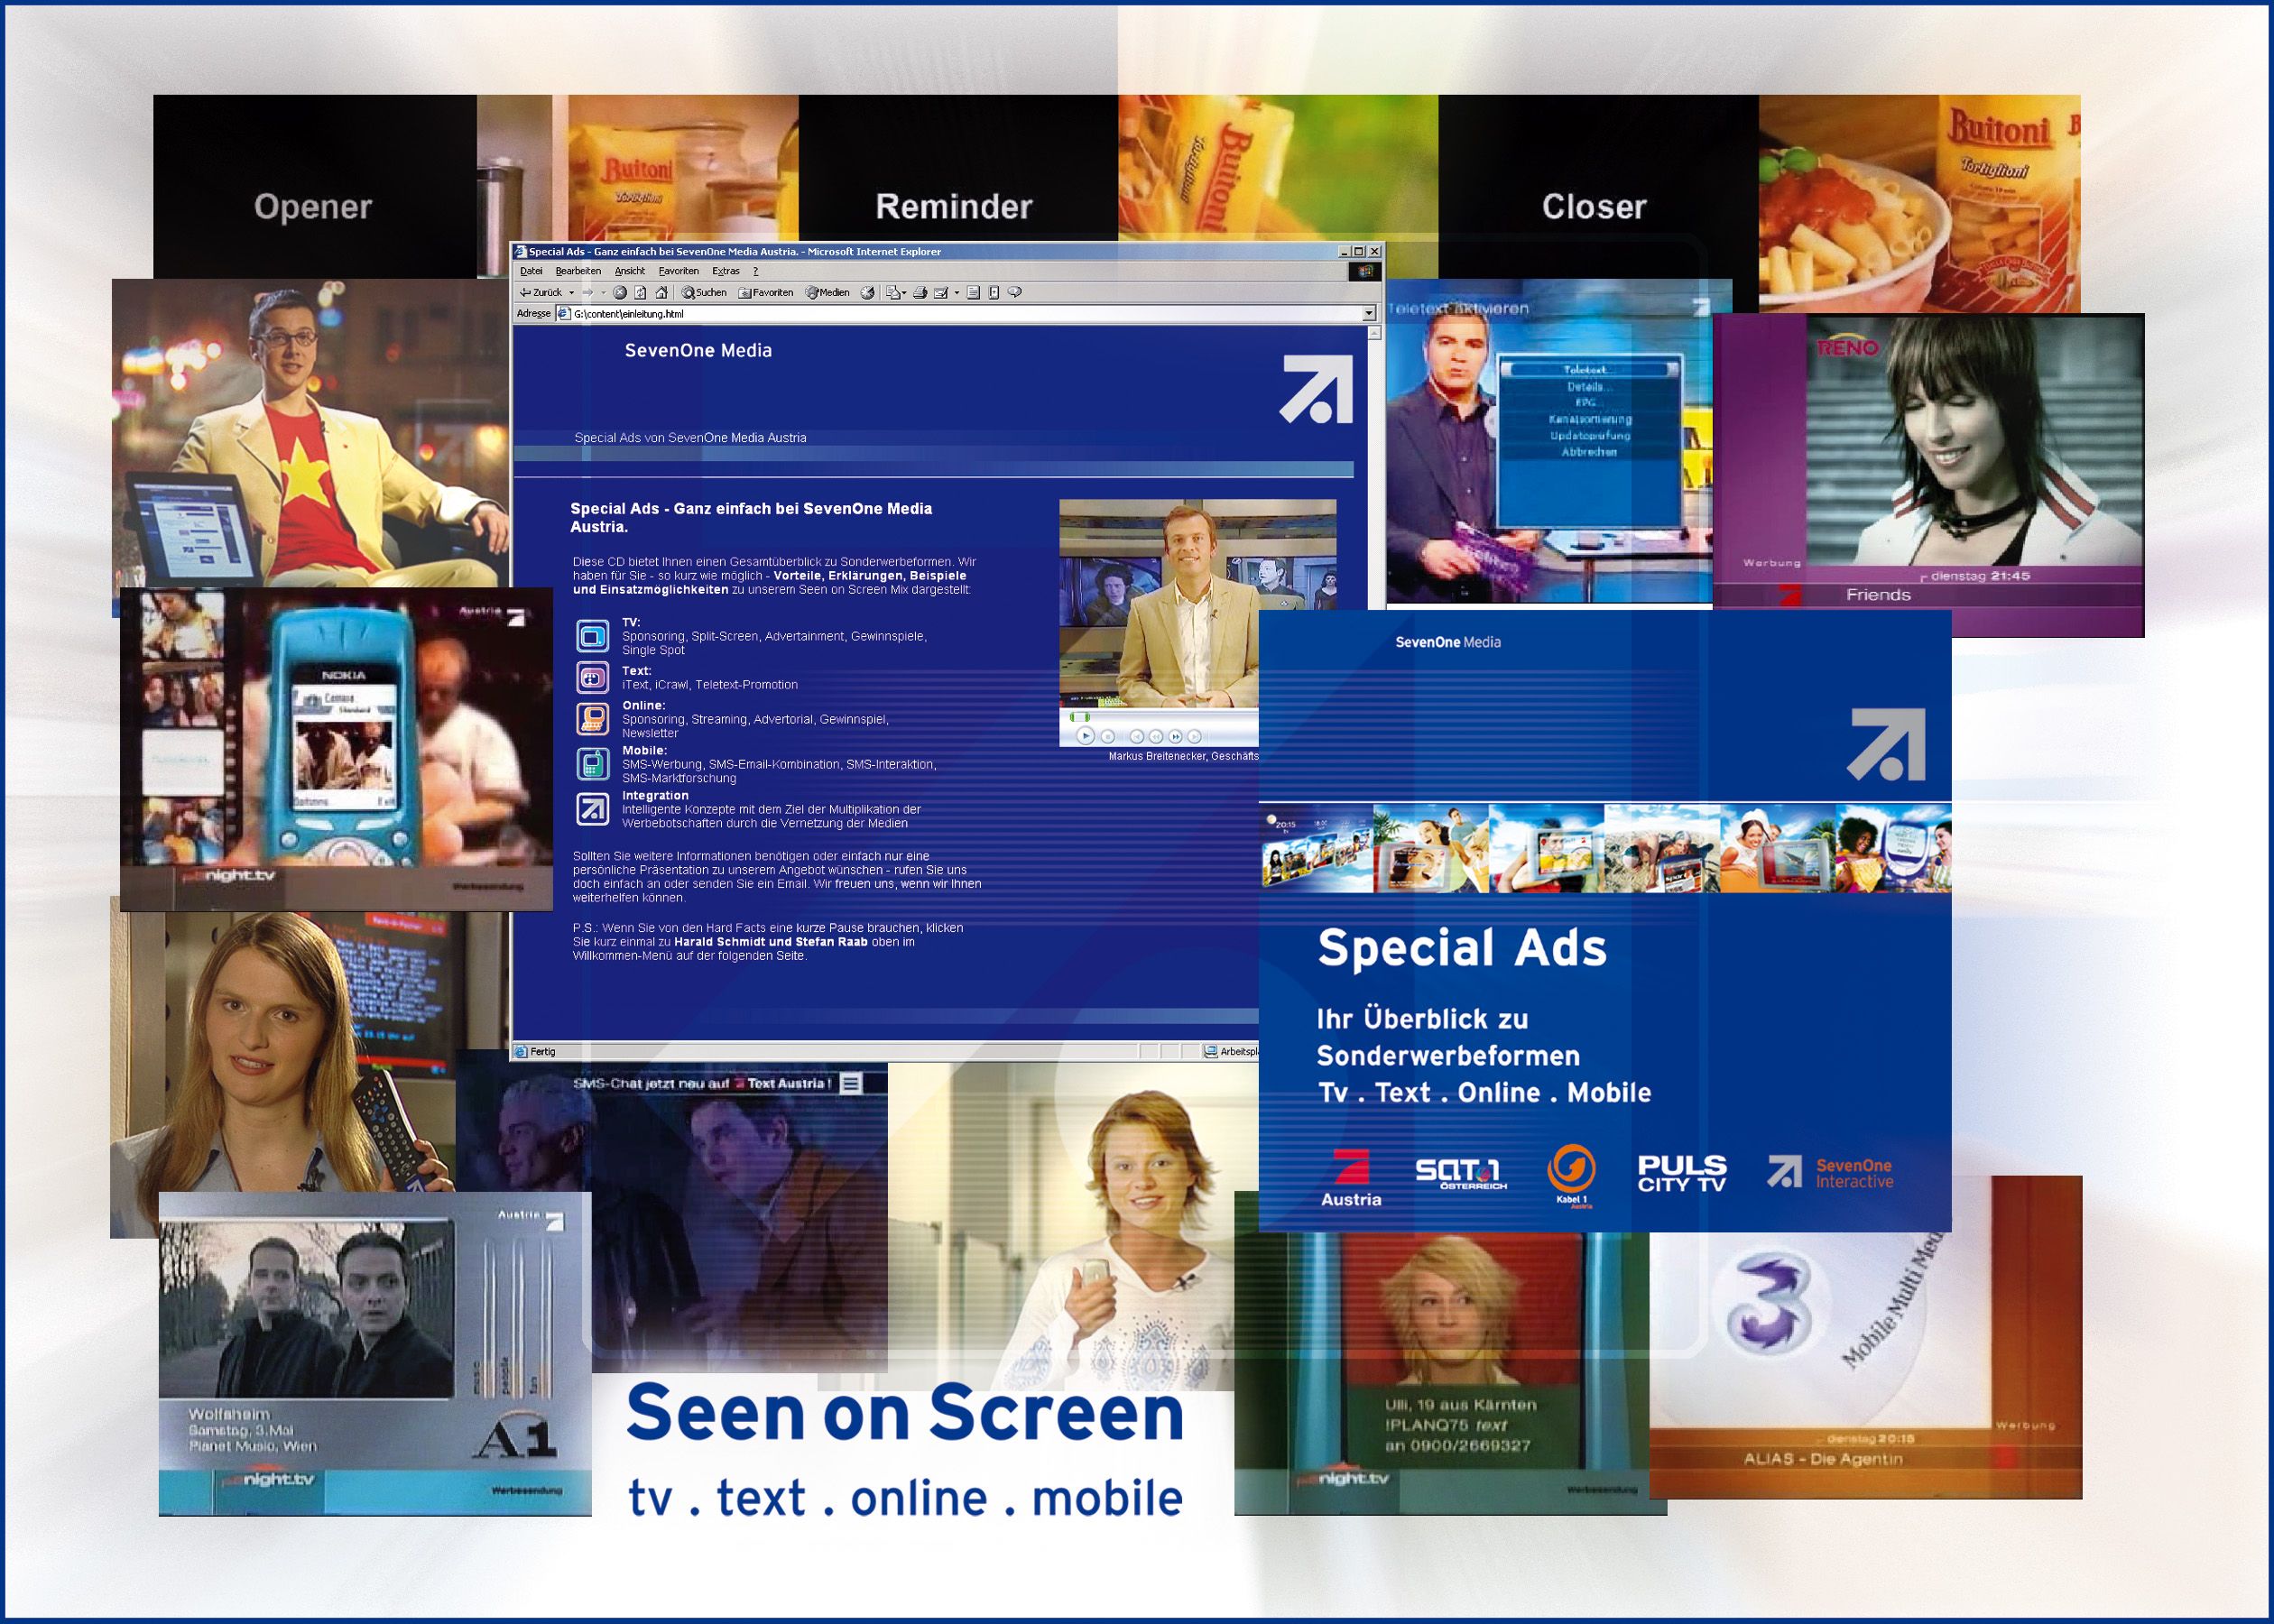Click the Online category icon

point(592,719)
